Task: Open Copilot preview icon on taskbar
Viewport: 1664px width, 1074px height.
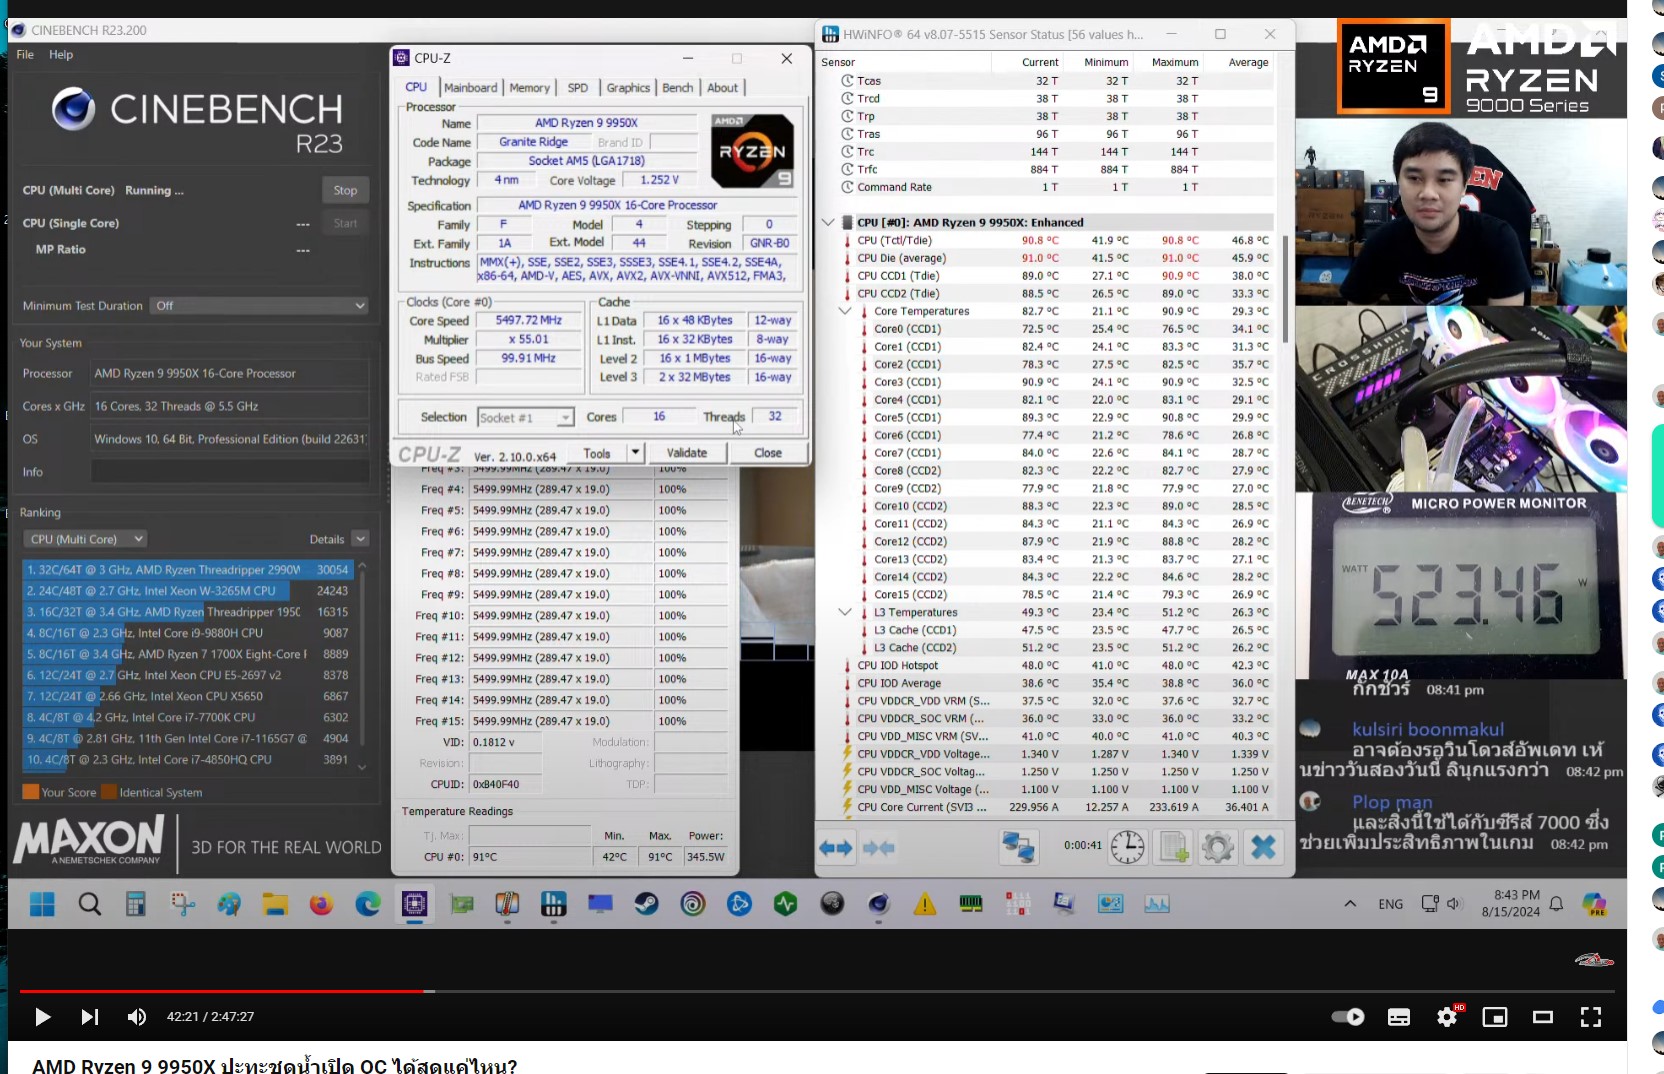Action: click(x=1595, y=904)
